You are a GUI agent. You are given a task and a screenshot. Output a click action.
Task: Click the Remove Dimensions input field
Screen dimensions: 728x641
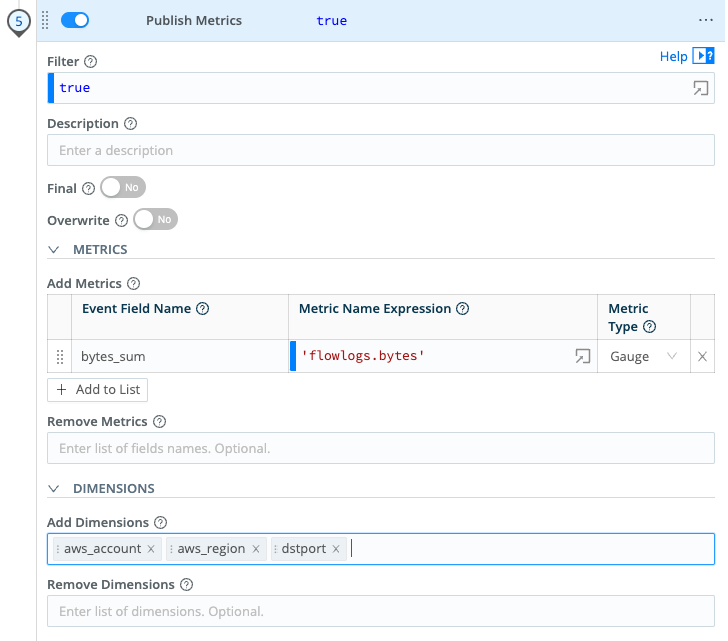point(381,611)
